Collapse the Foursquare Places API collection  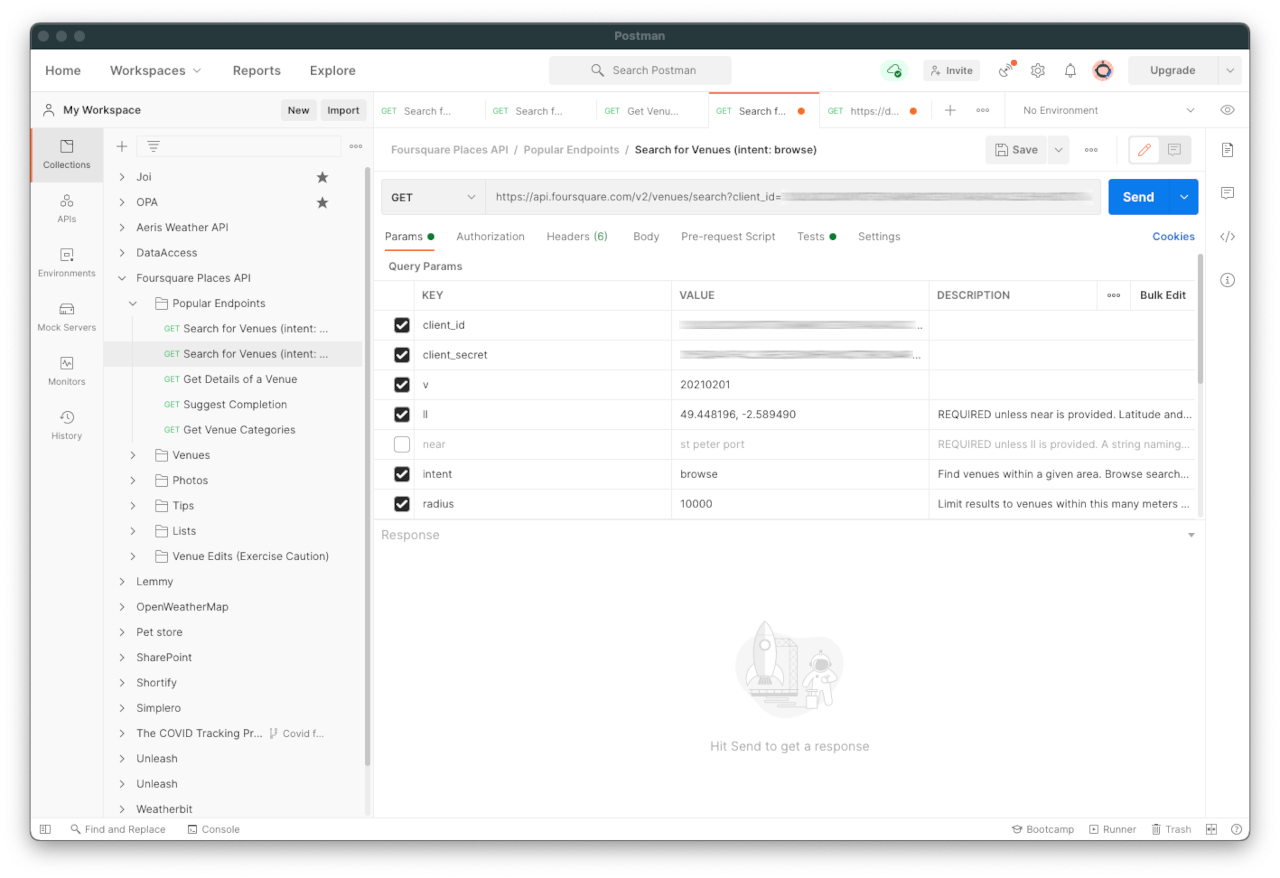122,278
